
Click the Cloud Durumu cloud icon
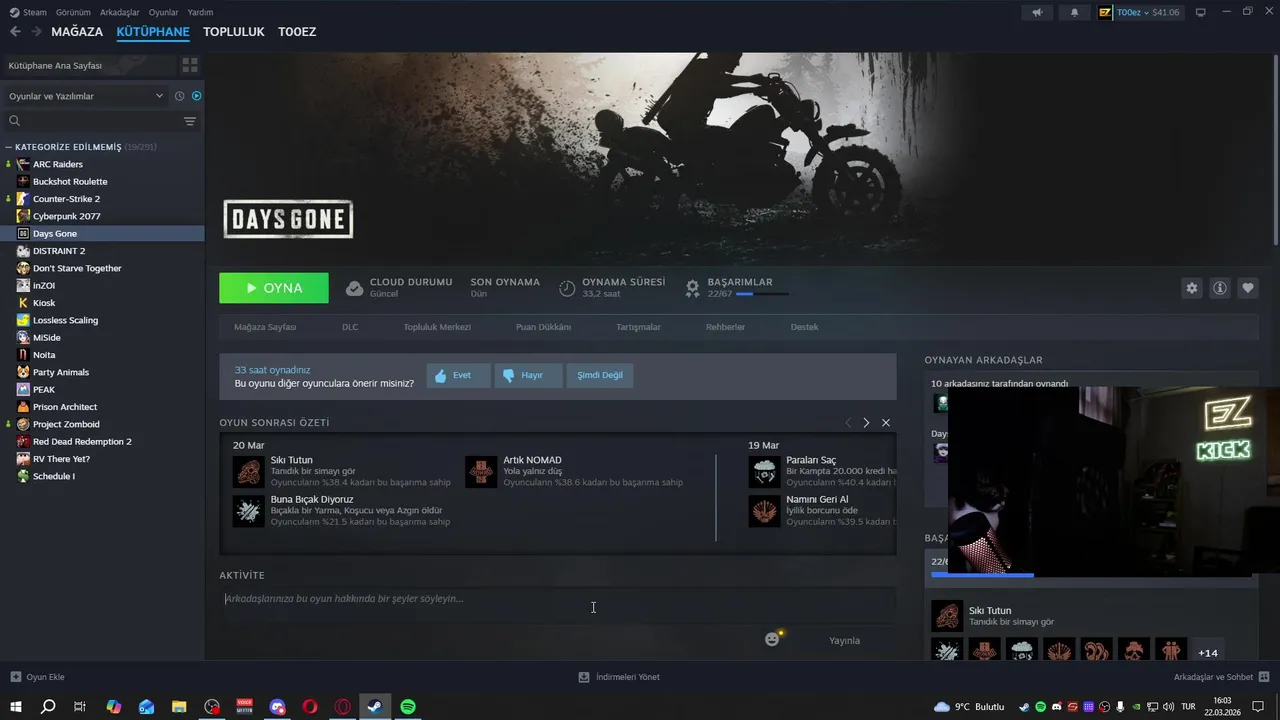coord(354,288)
